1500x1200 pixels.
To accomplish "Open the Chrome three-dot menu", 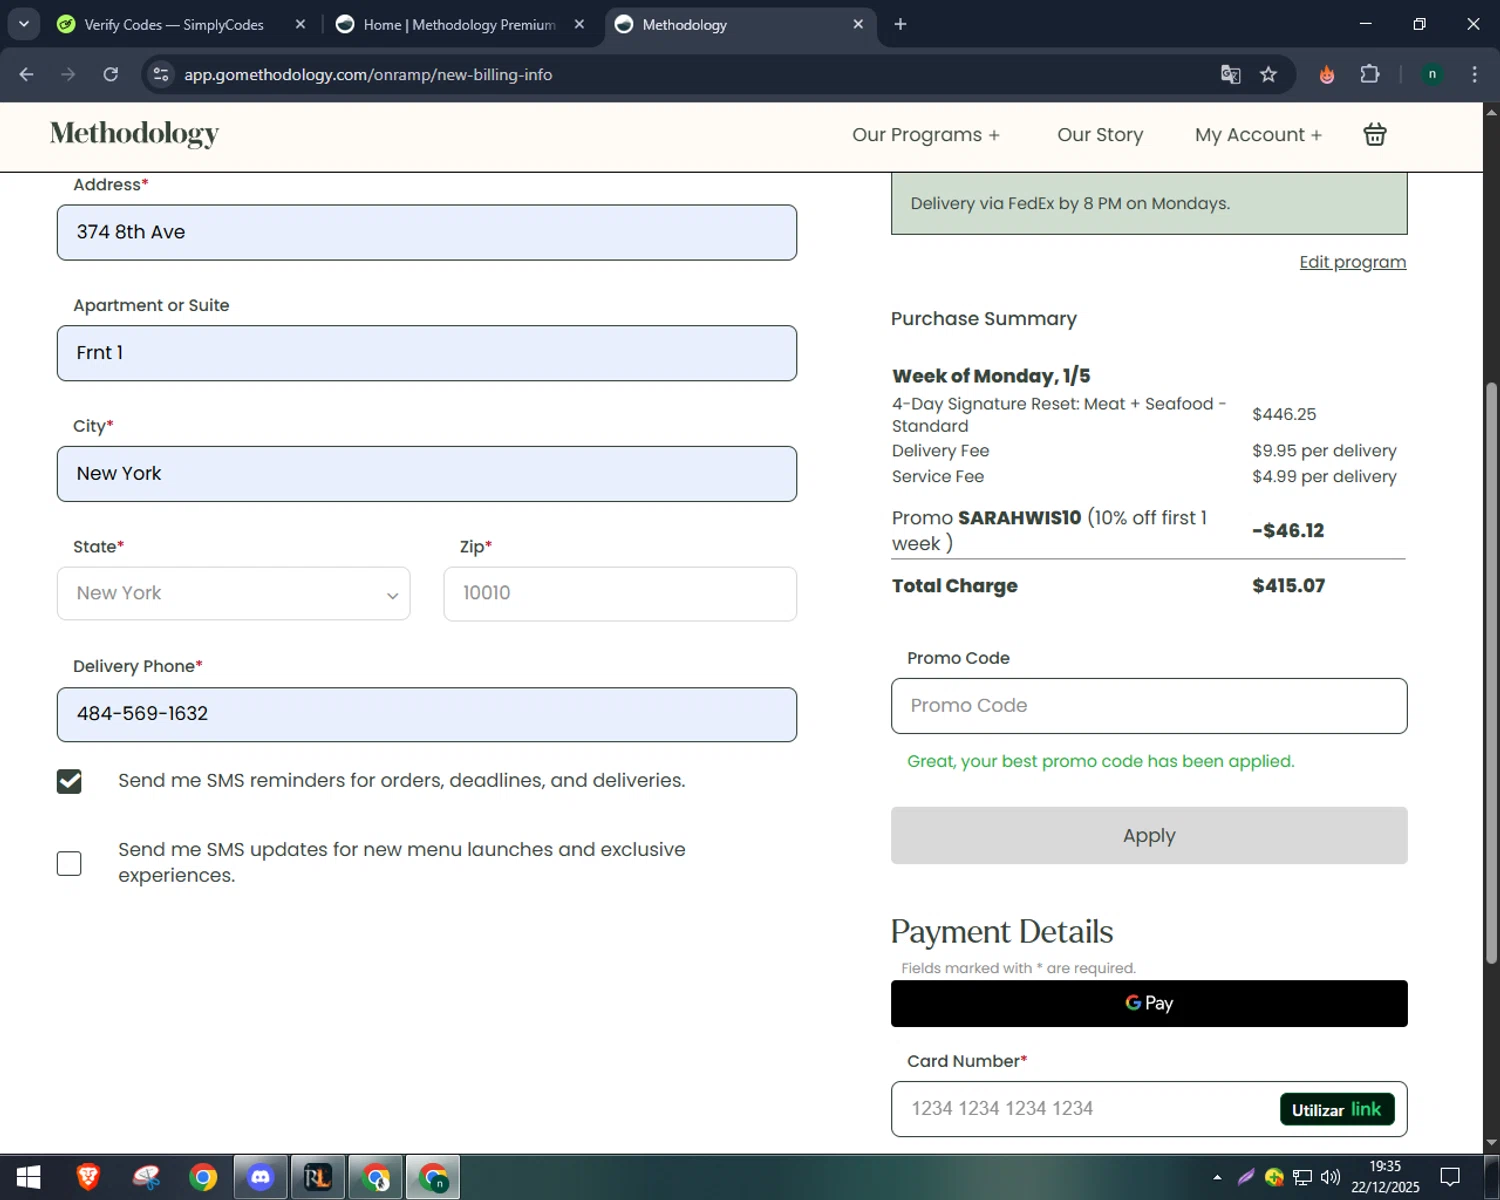I will (1474, 74).
